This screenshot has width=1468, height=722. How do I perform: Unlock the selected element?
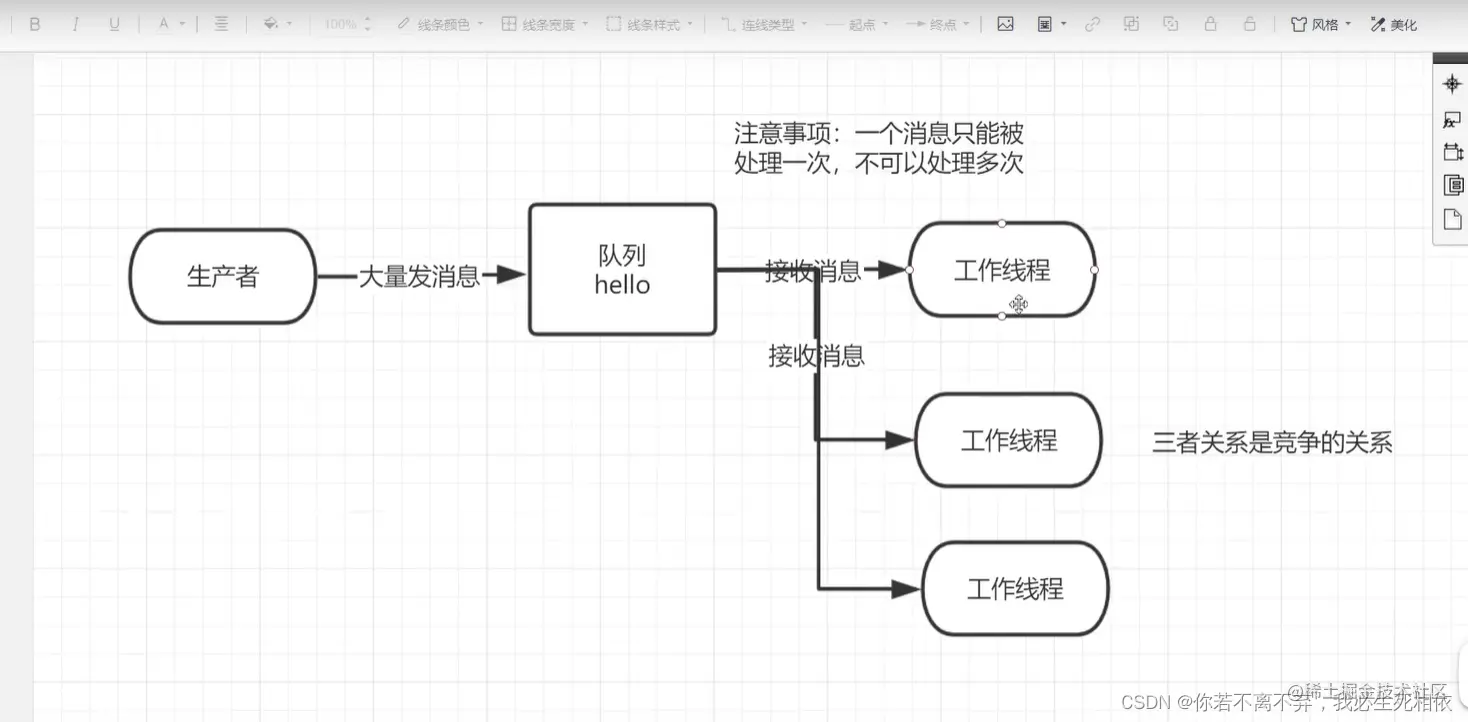(1249, 23)
